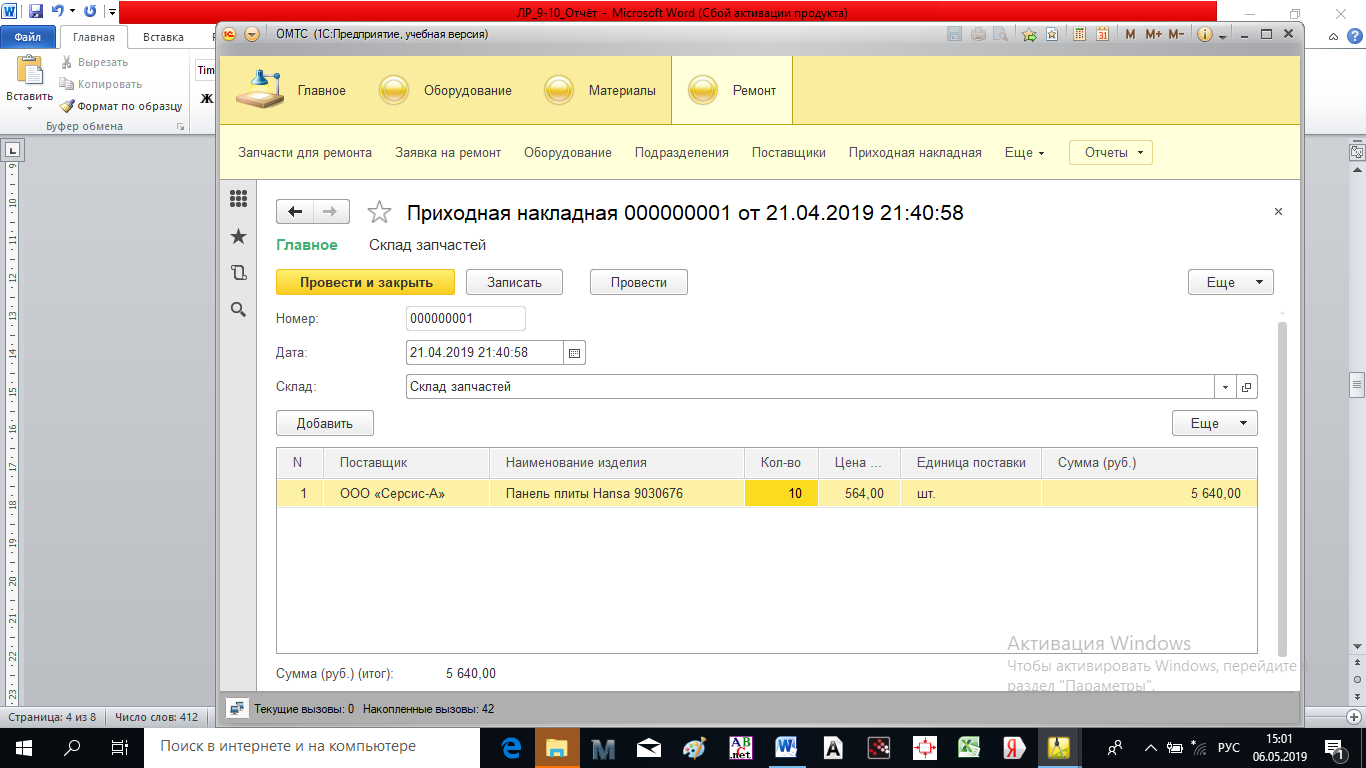Click the print preview icon in the 1C title bar

tap(1000, 34)
